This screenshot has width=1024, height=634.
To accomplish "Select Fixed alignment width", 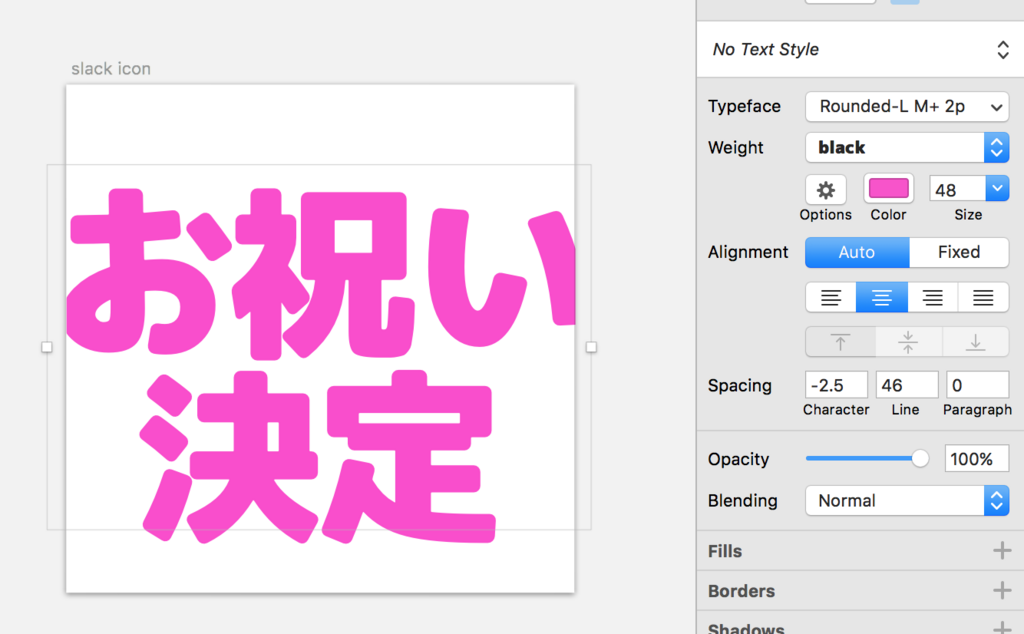I will tap(959, 252).
